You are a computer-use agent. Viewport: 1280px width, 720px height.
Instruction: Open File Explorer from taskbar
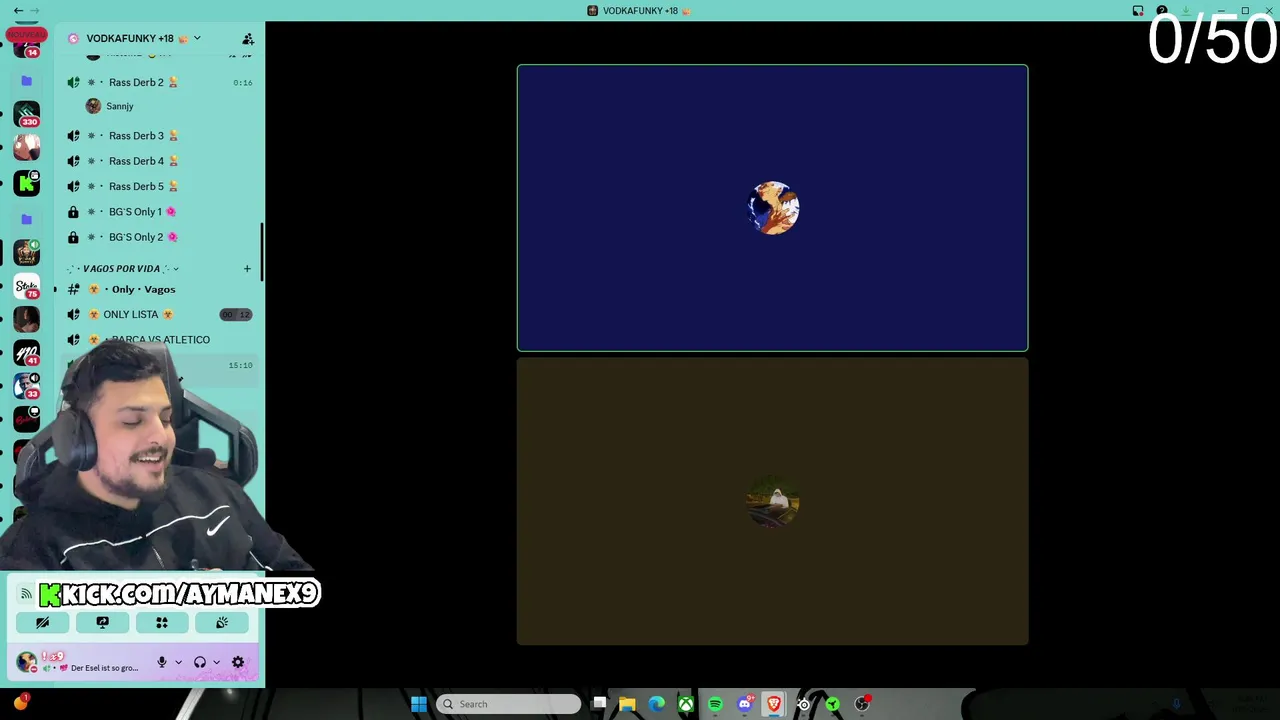pyautogui.click(x=627, y=704)
